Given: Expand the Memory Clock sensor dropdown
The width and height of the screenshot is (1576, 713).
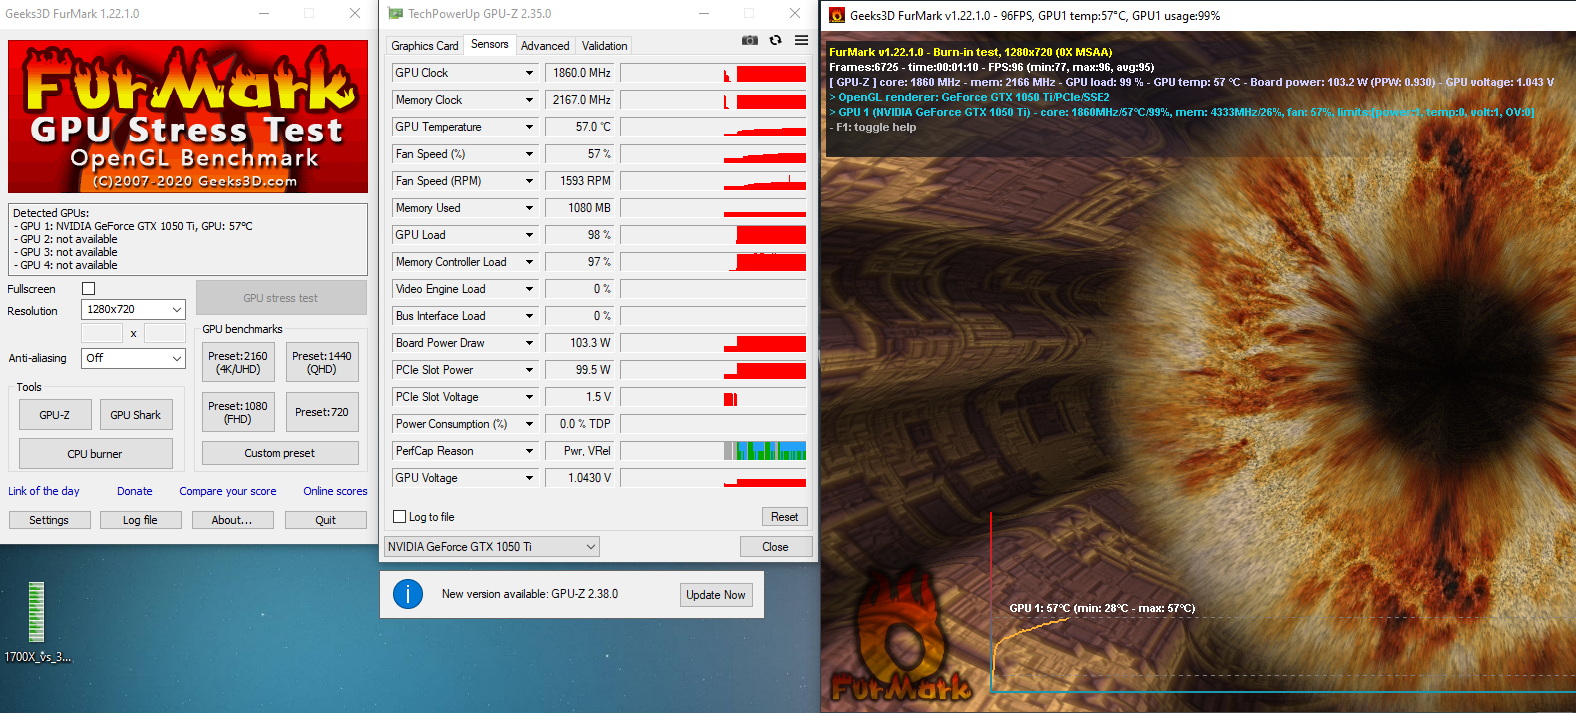Looking at the screenshot, I should click(x=529, y=100).
